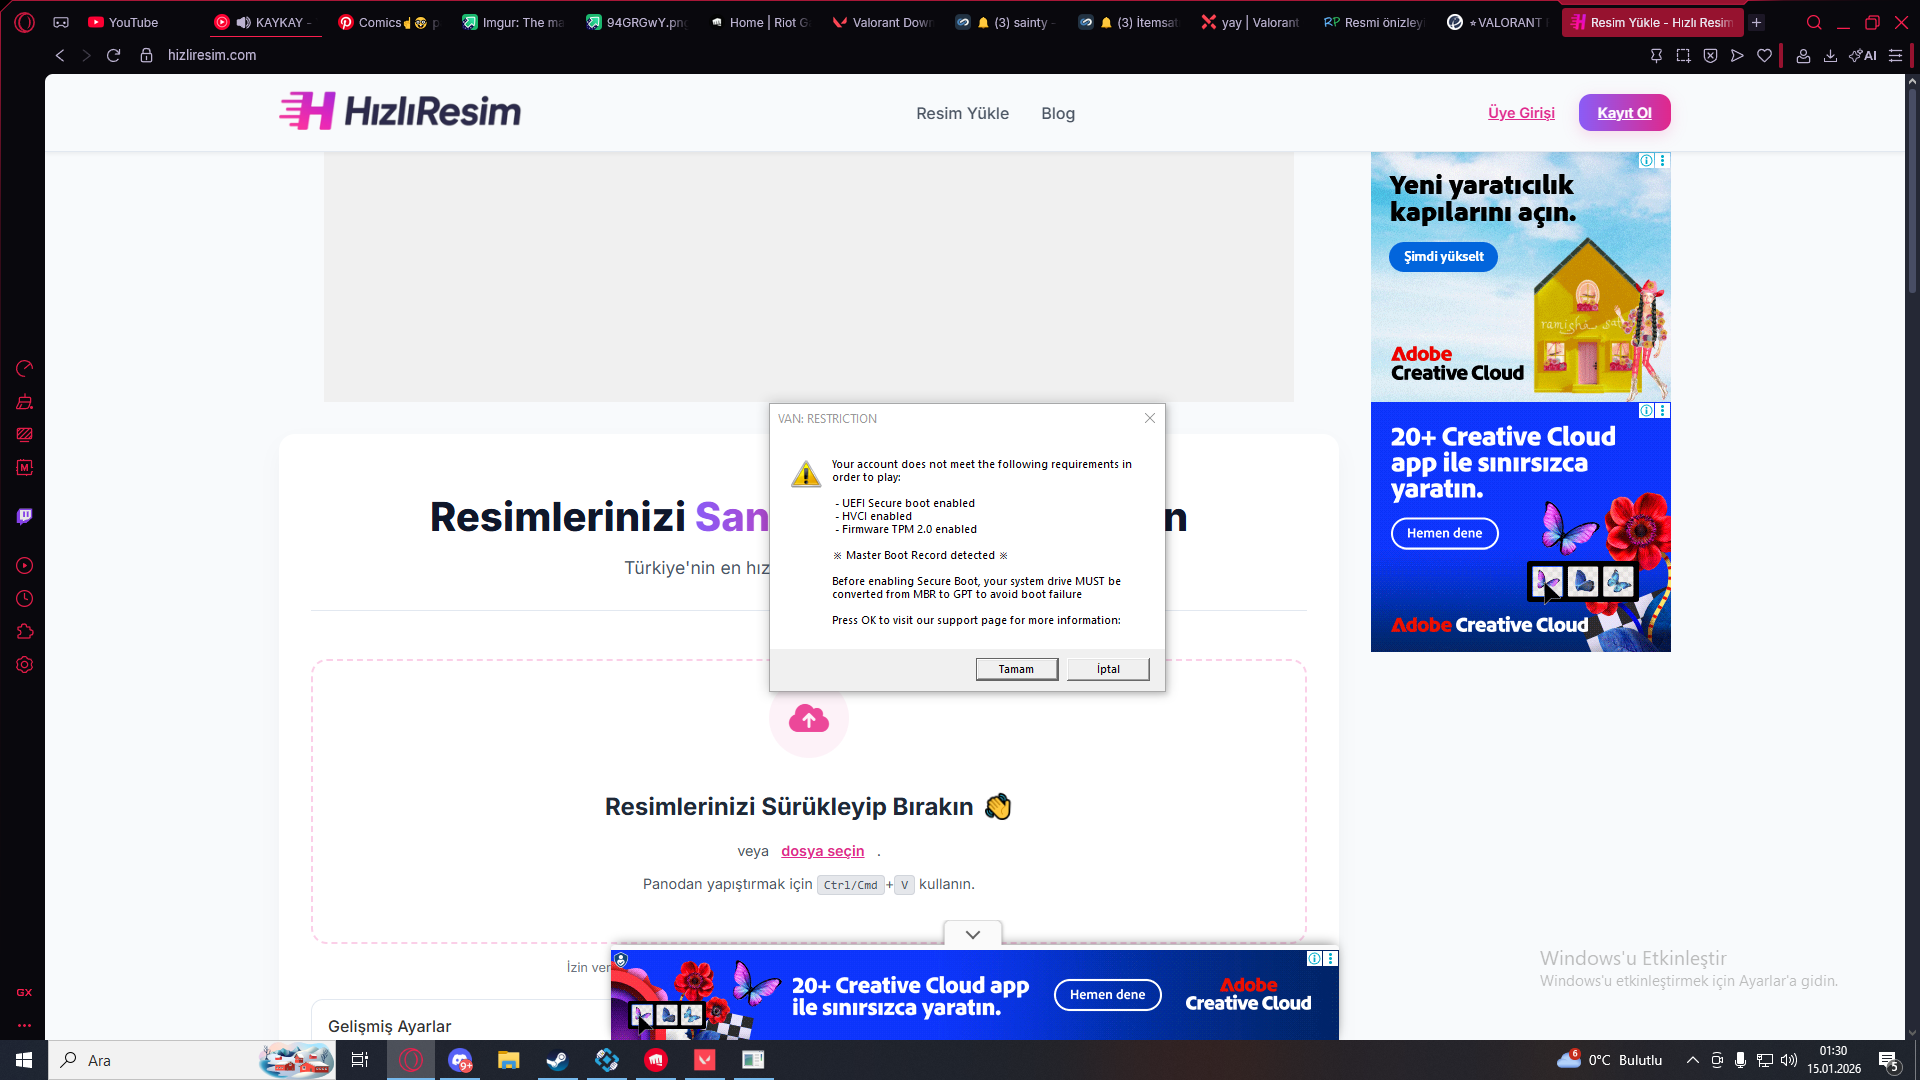Click Hemen dene in the bottom banner ad
The height and width of the screenshot is (1080, 1920).
coord(1107,994)
